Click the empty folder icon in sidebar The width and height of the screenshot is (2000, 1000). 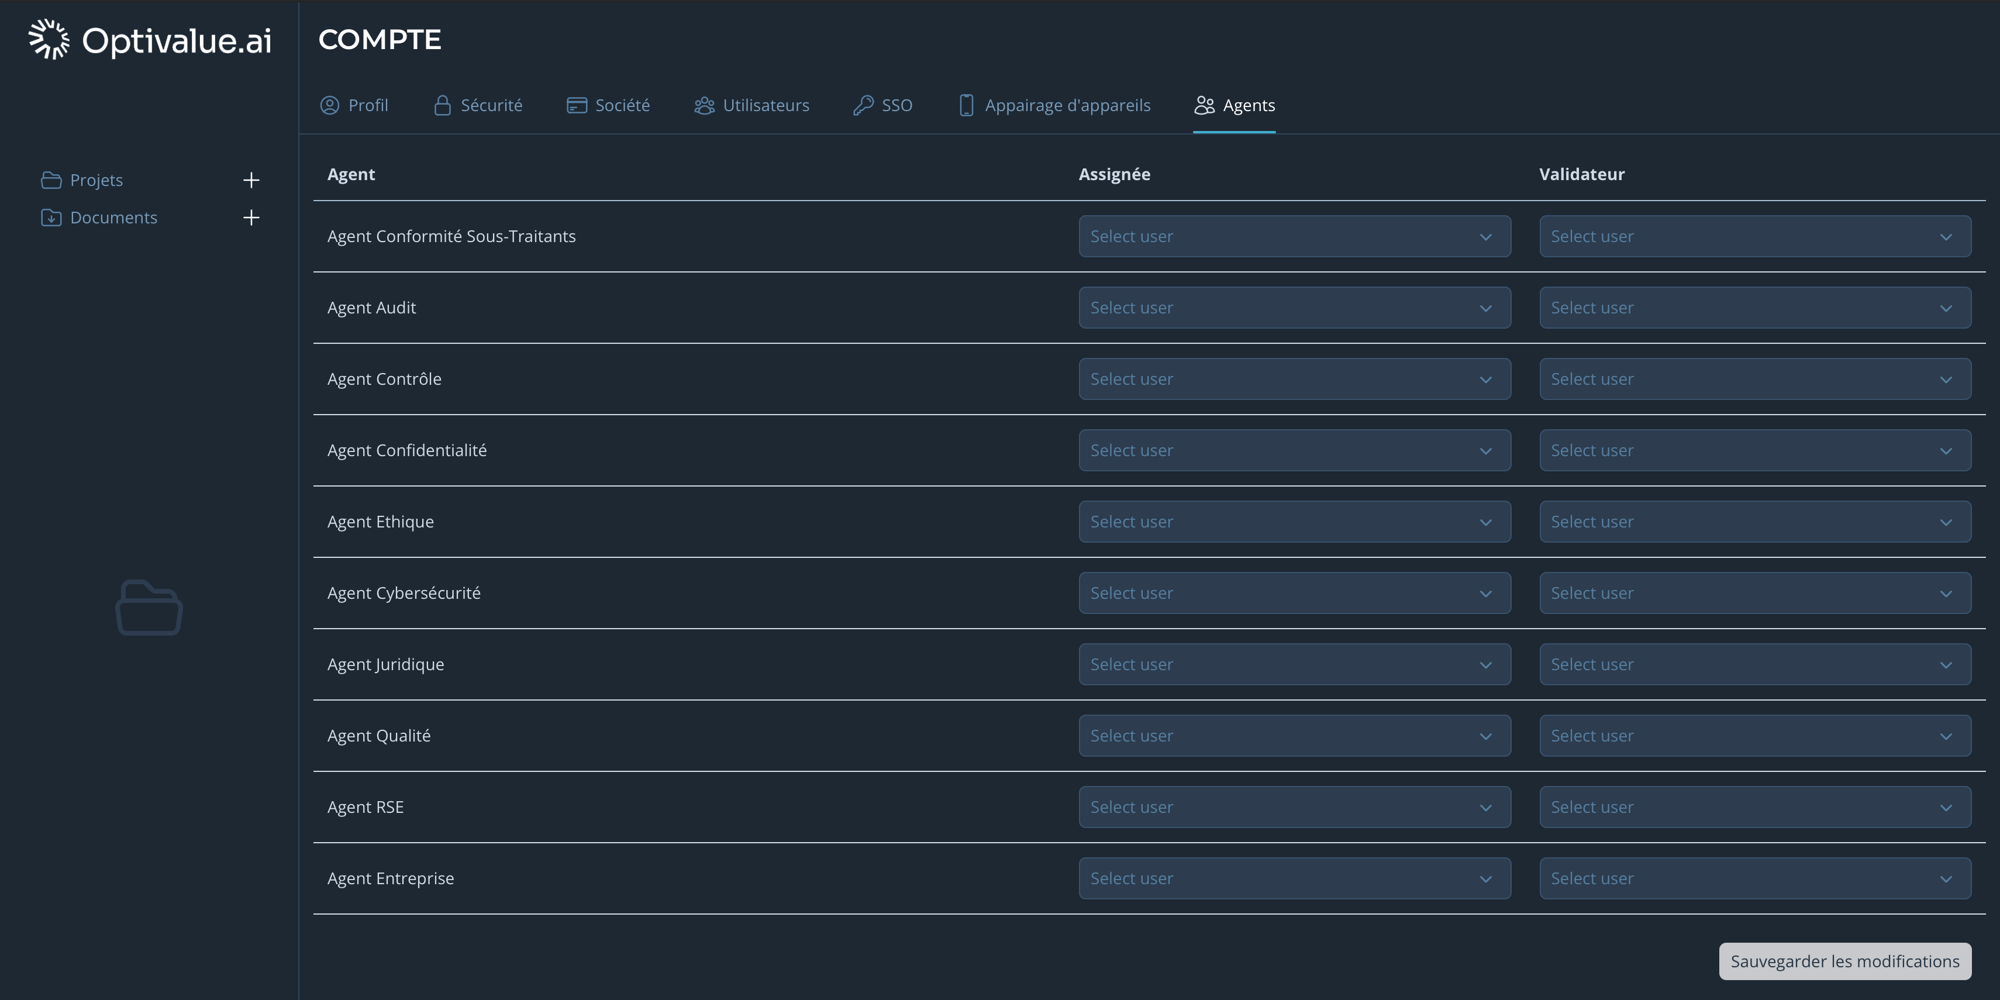149,608
